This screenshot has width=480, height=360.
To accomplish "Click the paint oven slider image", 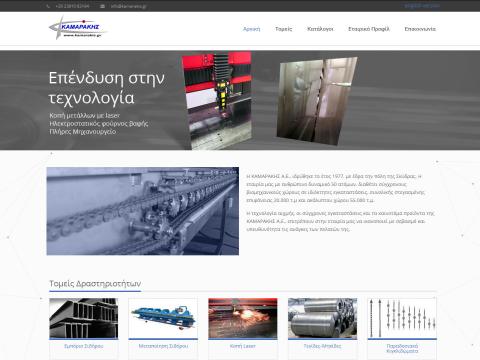I will [x=317, y=101].
